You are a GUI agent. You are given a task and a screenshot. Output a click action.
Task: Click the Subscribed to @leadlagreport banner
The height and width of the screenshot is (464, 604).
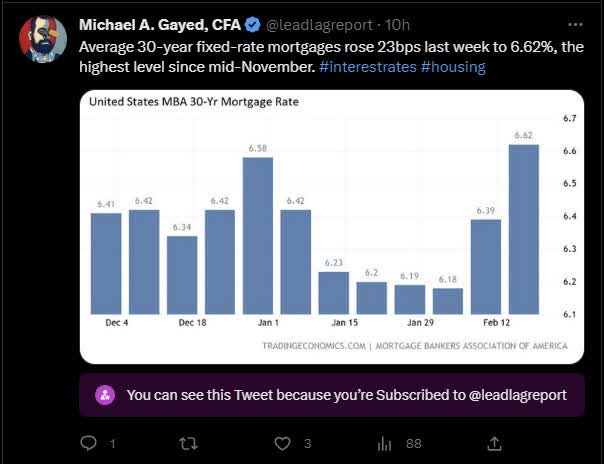(x=346, y=395)
